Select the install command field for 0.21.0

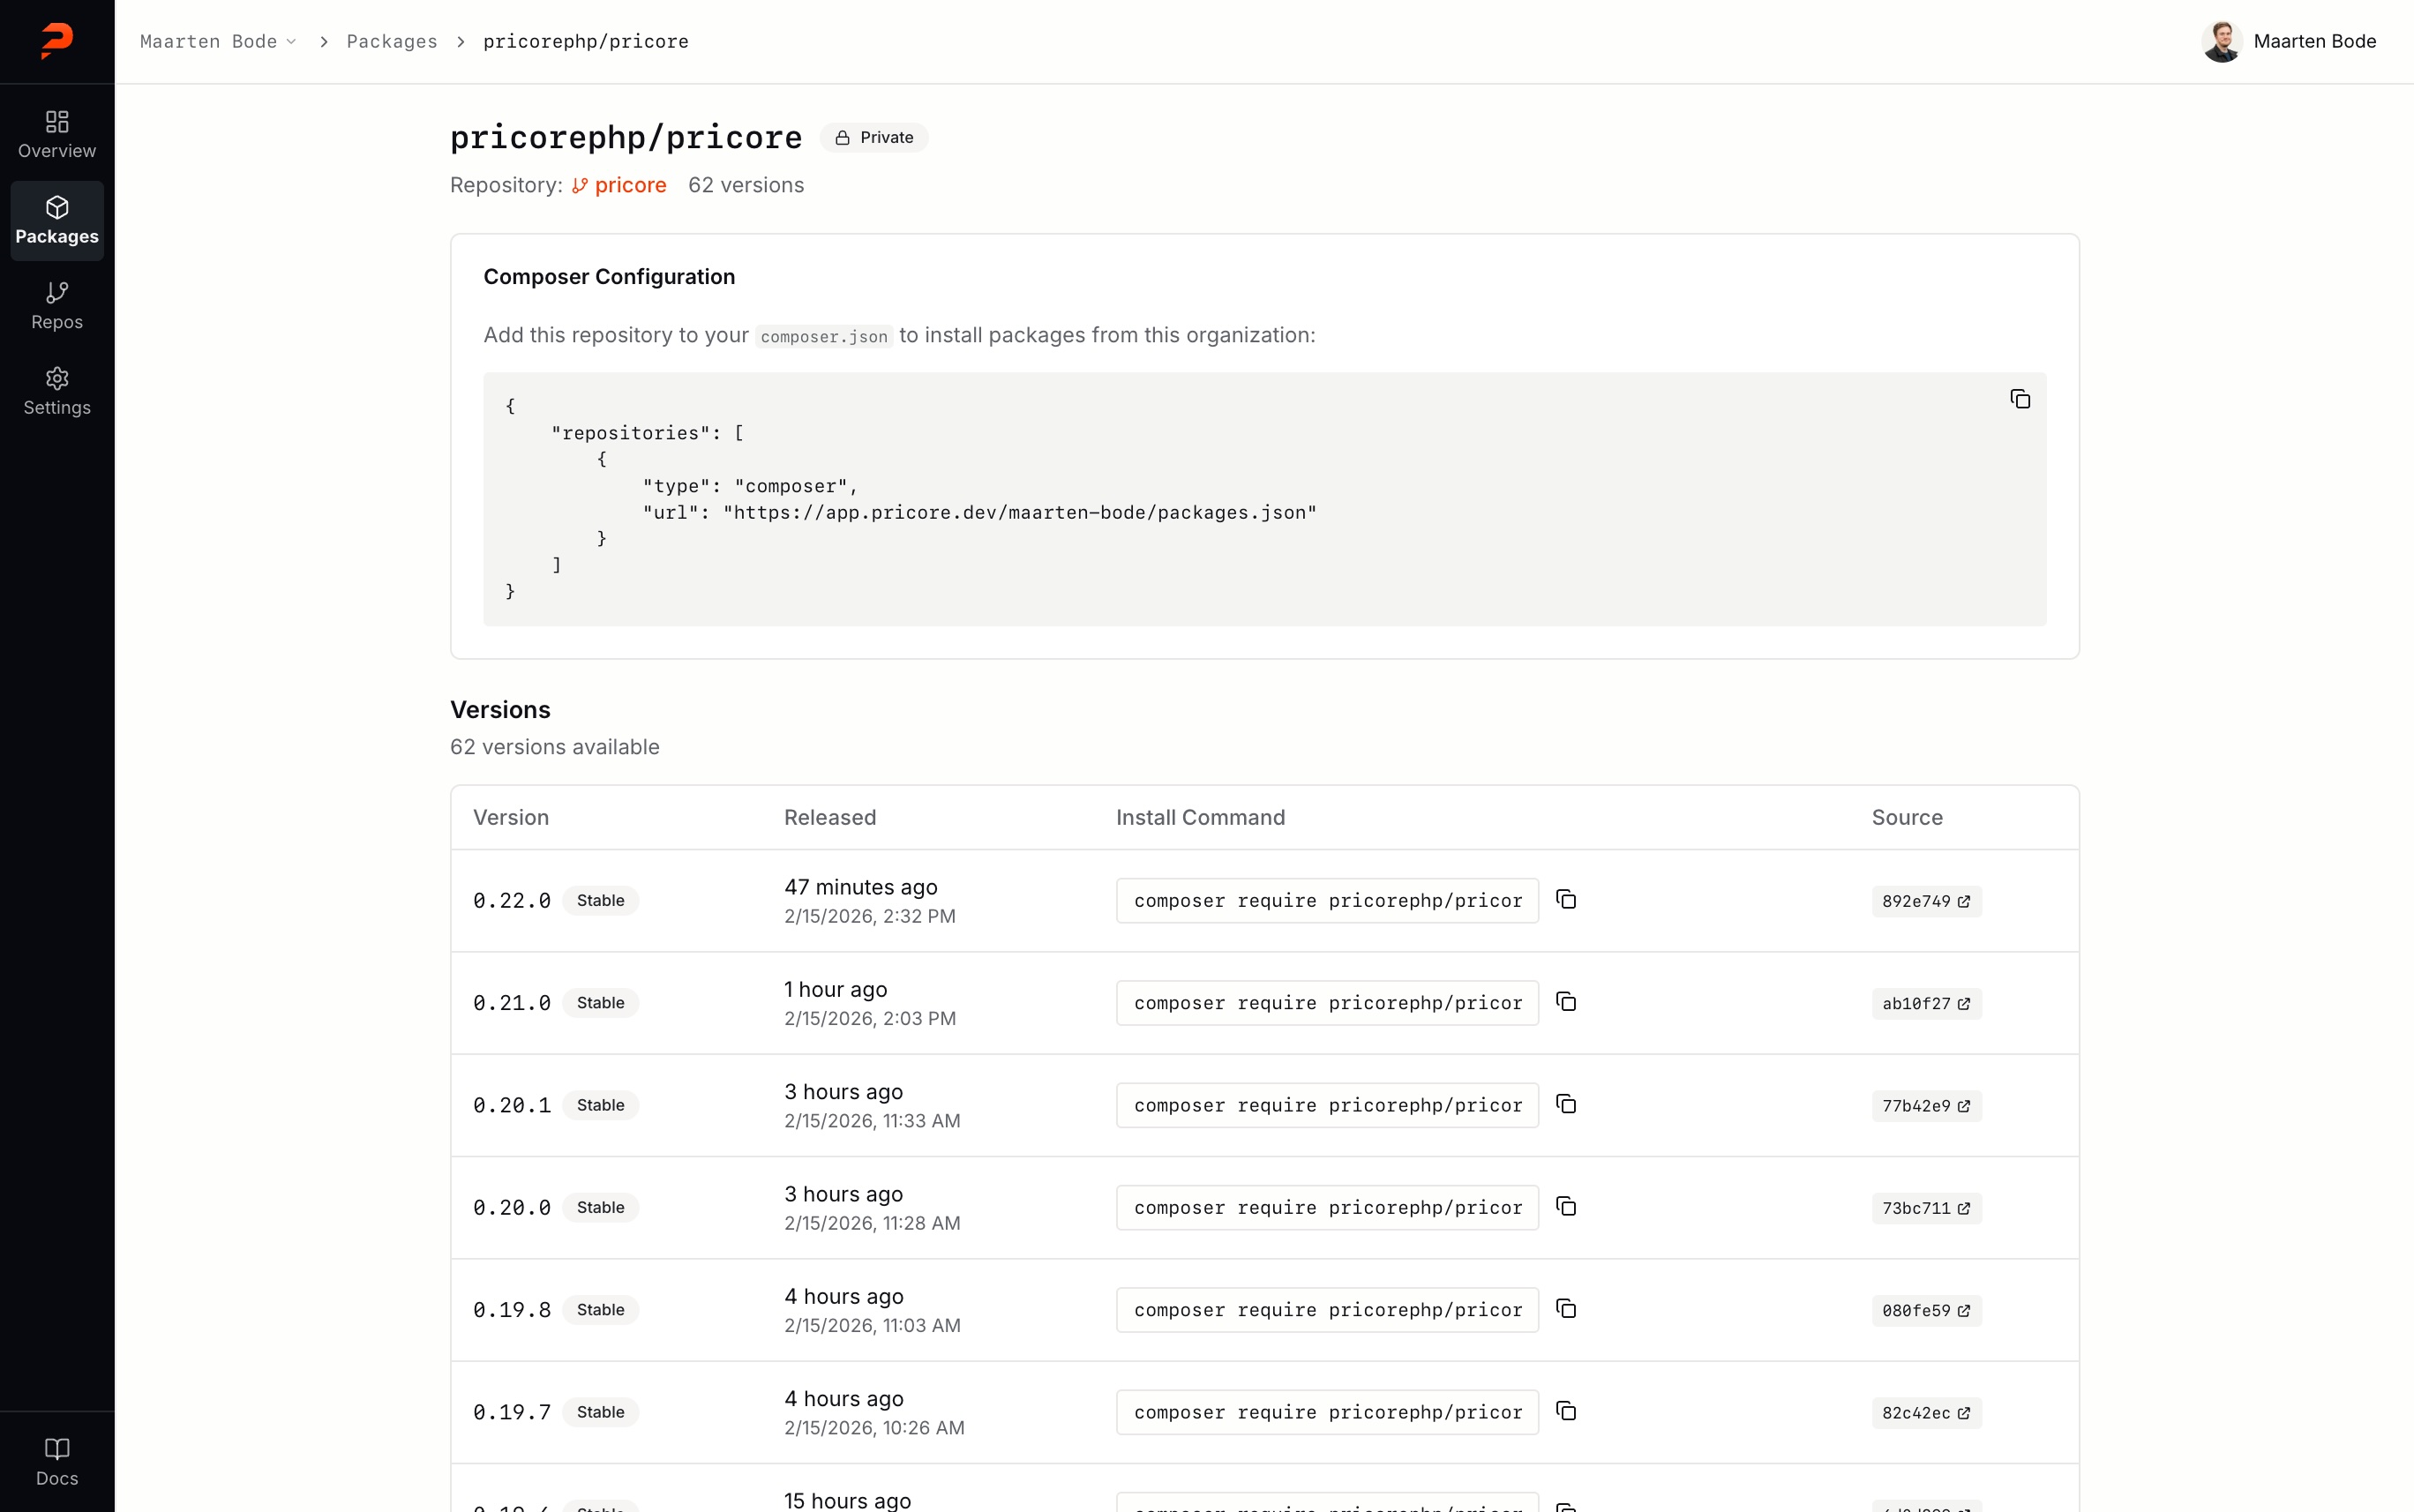pos(1326,1002)
